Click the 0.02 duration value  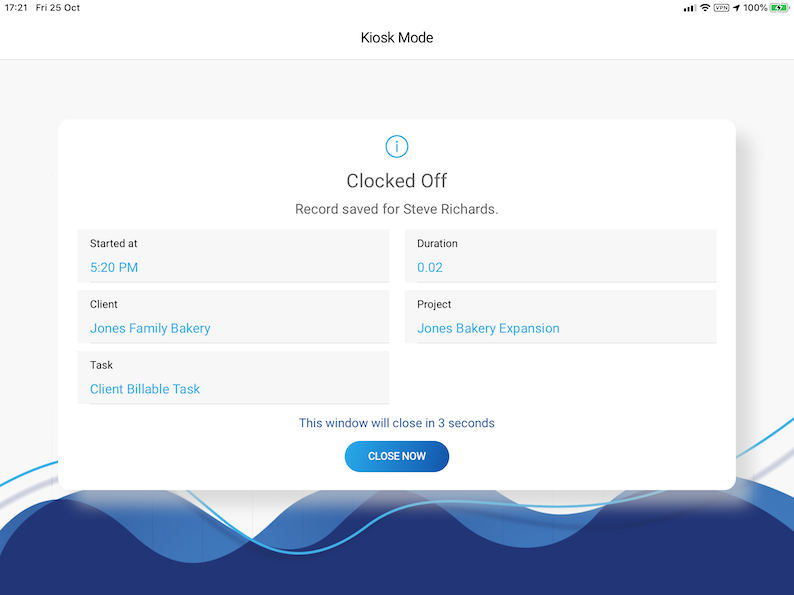pos(430,268)
